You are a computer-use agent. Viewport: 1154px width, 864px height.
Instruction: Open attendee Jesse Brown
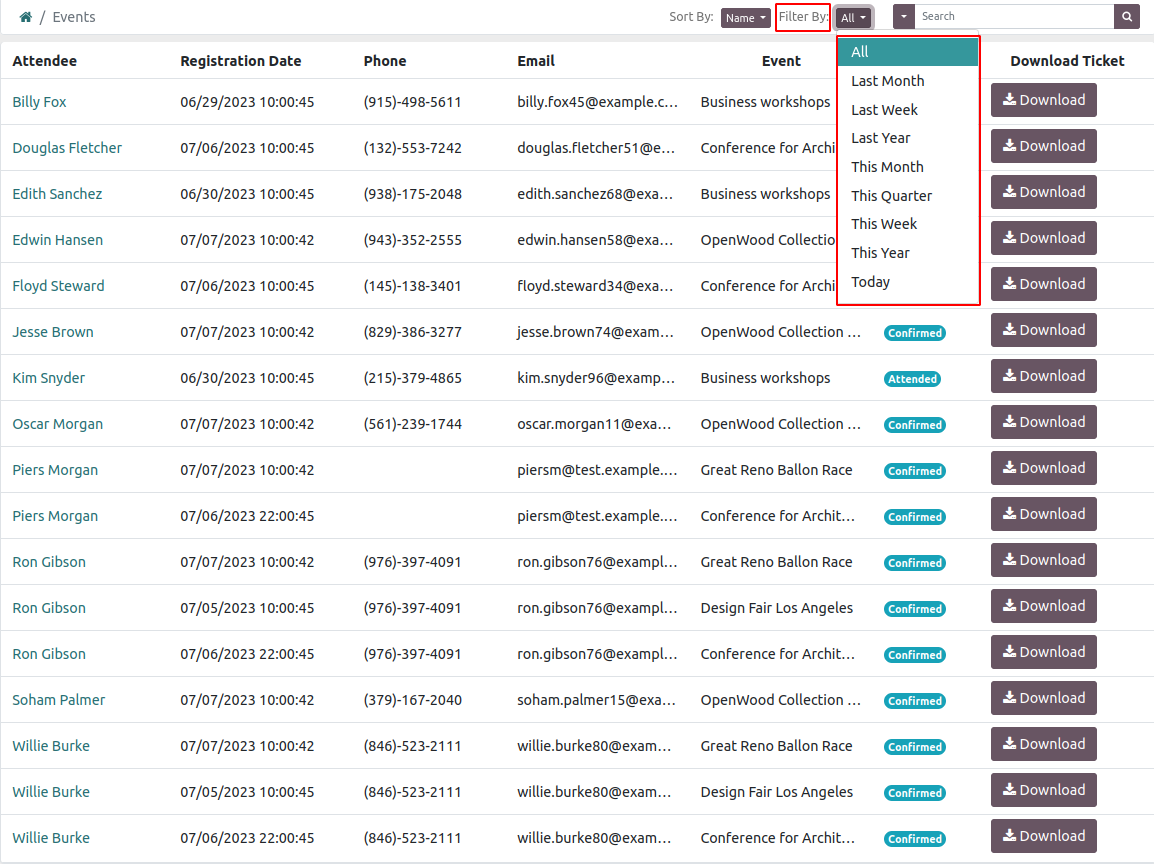[x=53, y=332]
